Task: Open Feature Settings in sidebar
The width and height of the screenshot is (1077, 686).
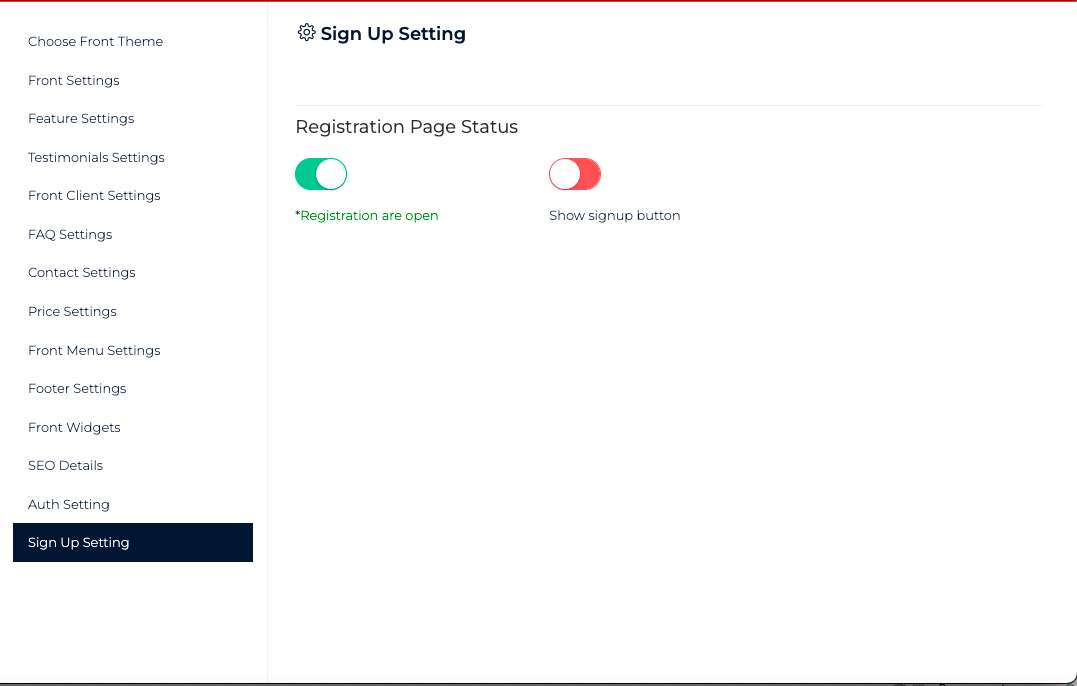Action: (81, 119)
